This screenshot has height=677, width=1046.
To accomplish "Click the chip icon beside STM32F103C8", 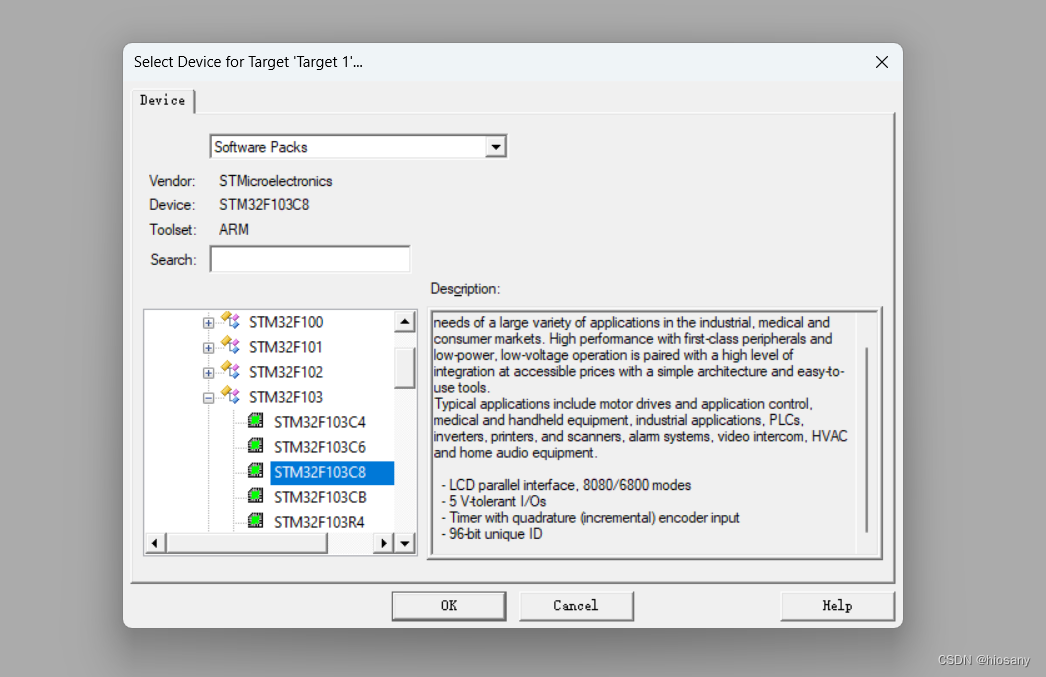I will coord(255,471).
